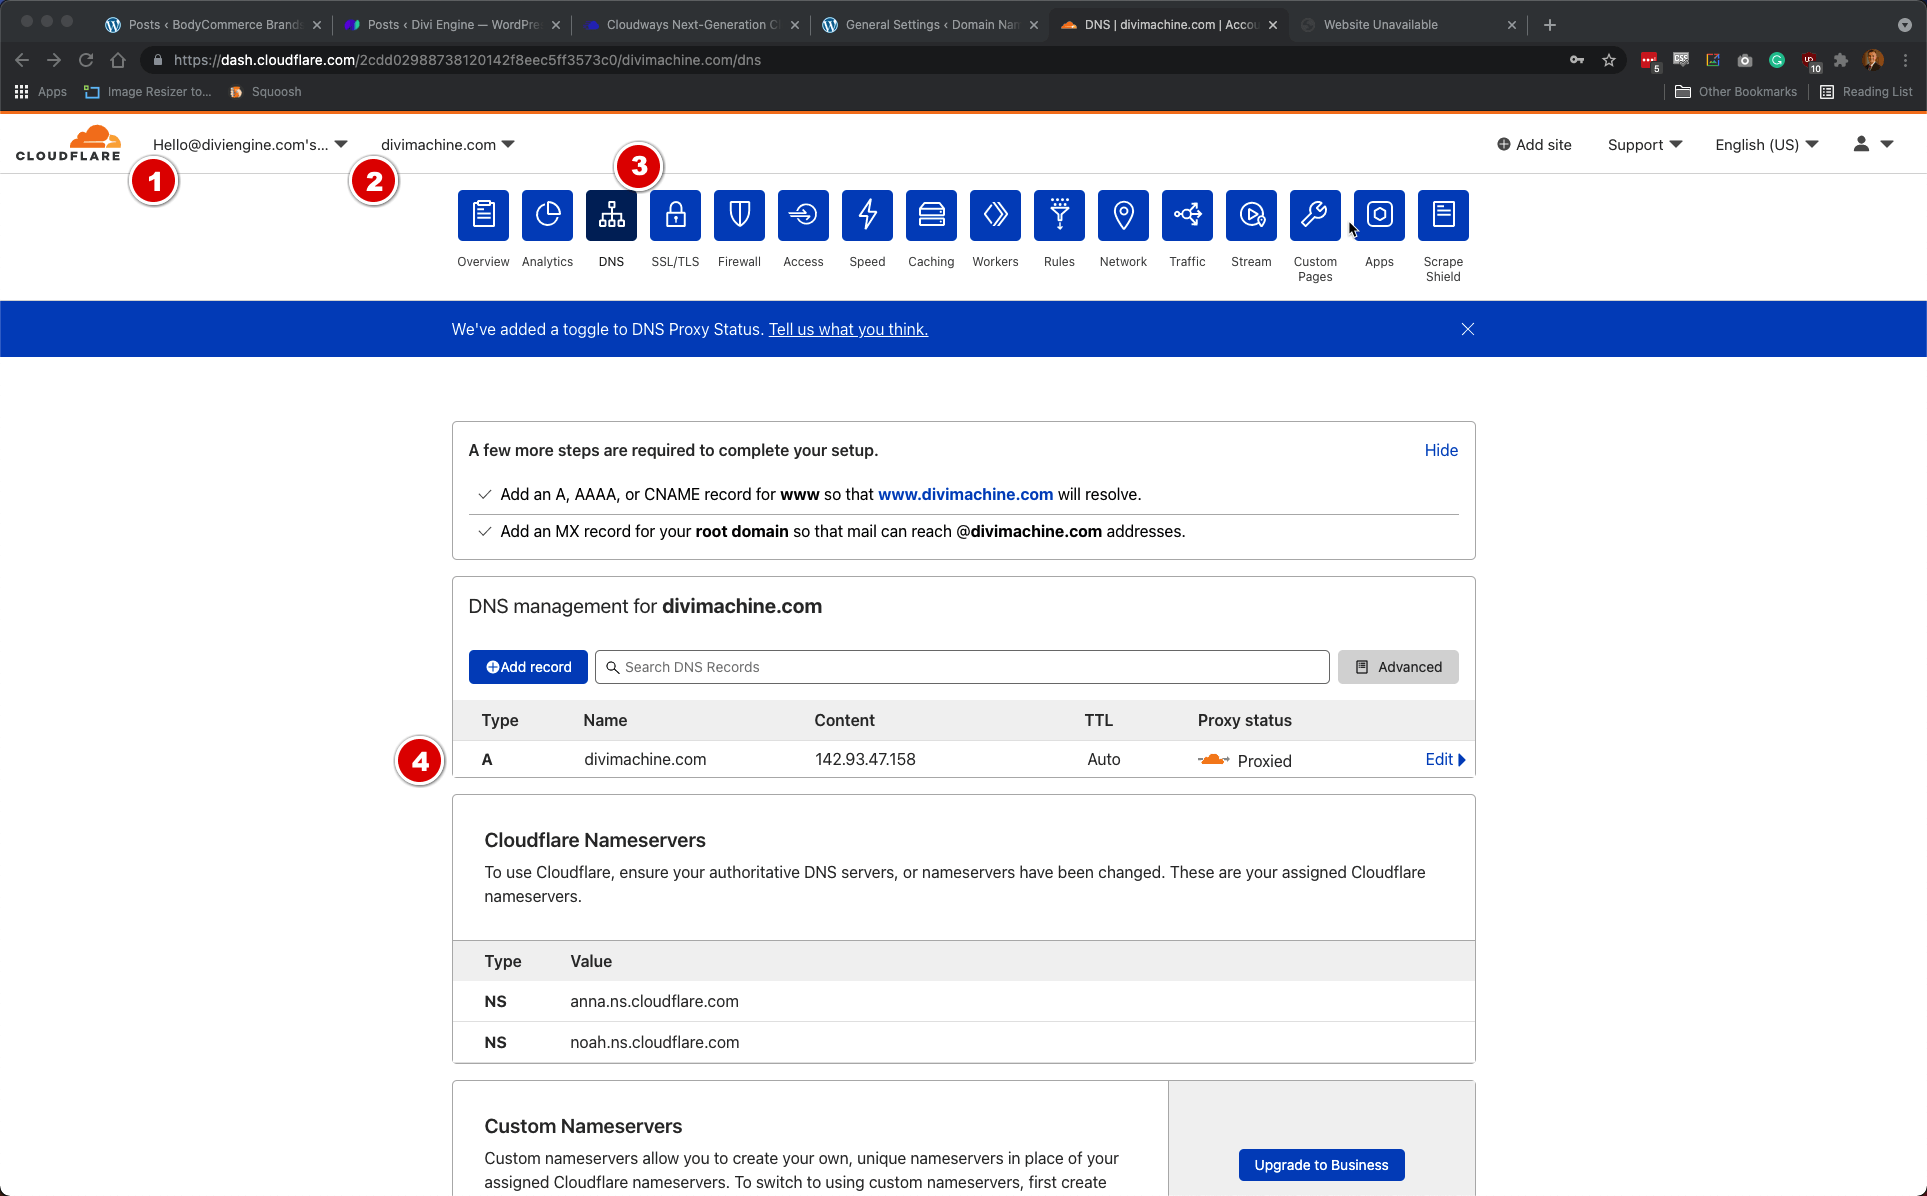
Task: Open the Firewall shield icon
Action: coord(739,215)
